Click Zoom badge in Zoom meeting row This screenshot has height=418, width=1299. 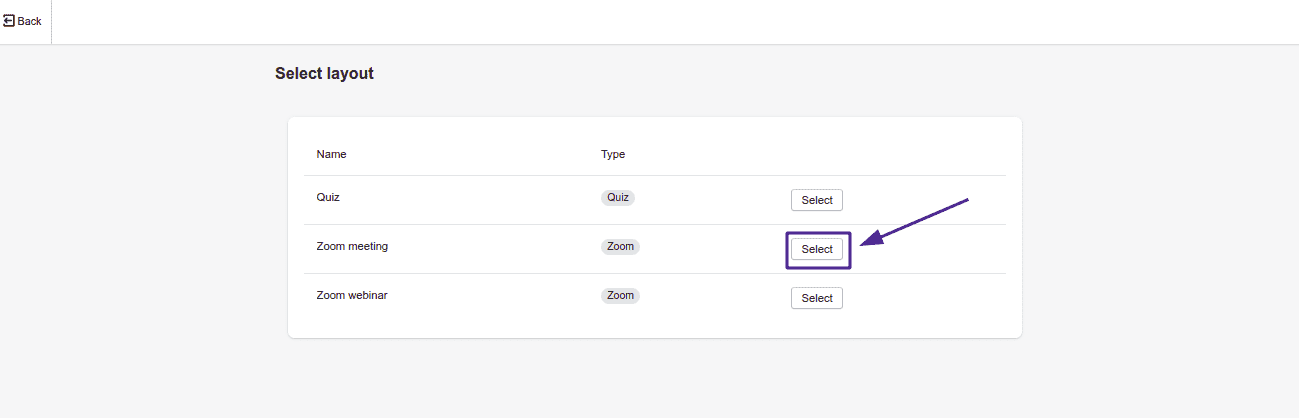coord(620,246)
